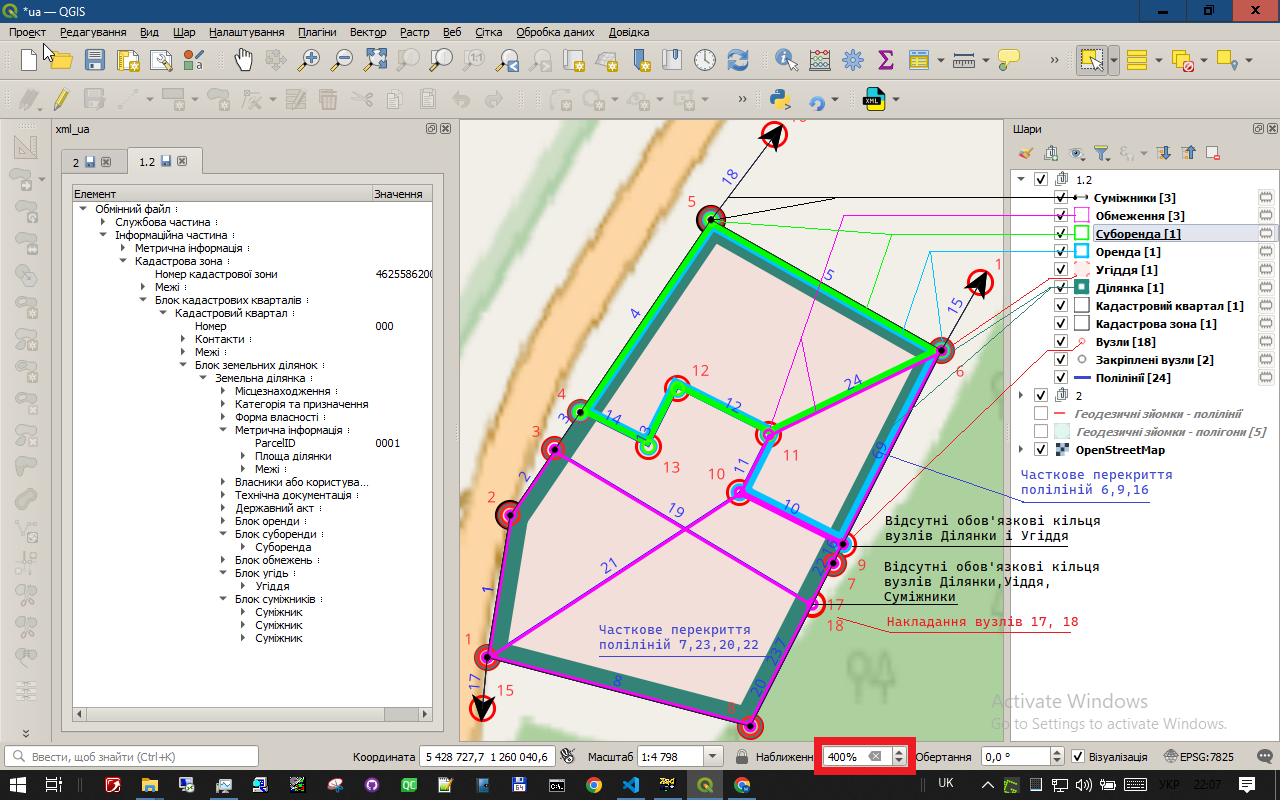This screenshot has width=1280, height=800.
Task: Collapse the Кадастрова зона tree node
Action: tap(123, 261)
